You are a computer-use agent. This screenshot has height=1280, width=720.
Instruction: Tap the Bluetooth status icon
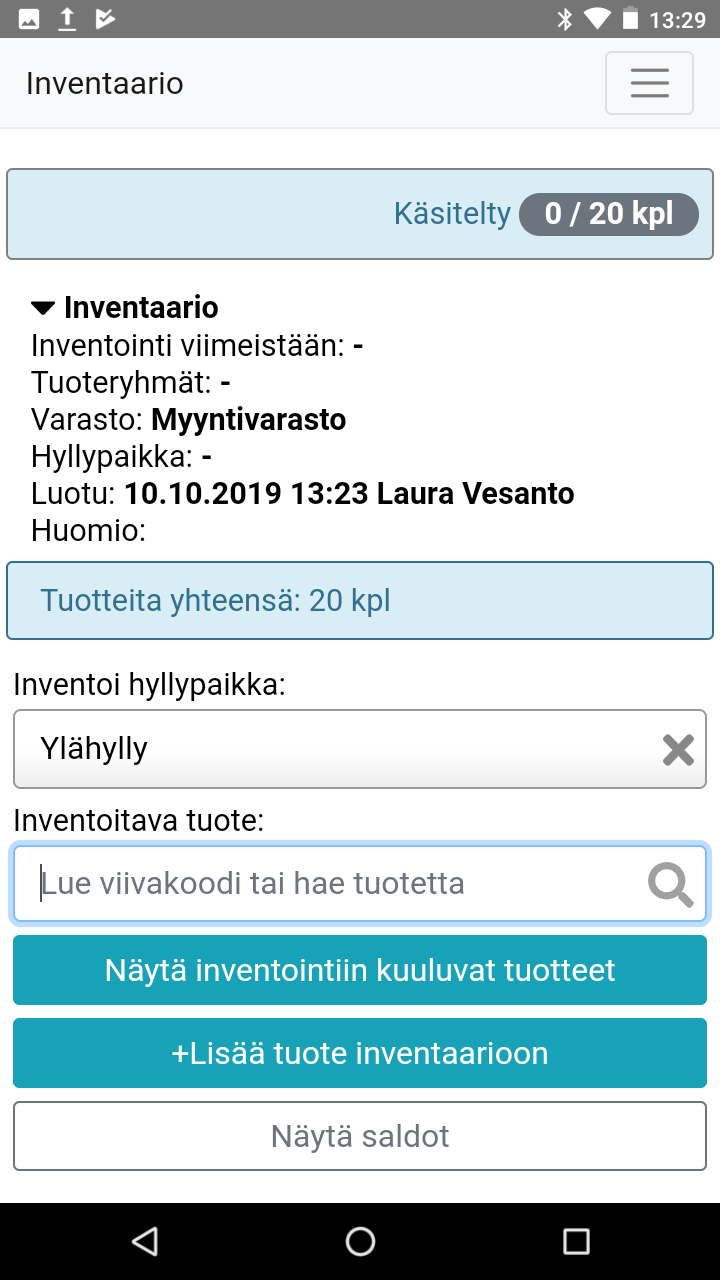coord(565,19)
